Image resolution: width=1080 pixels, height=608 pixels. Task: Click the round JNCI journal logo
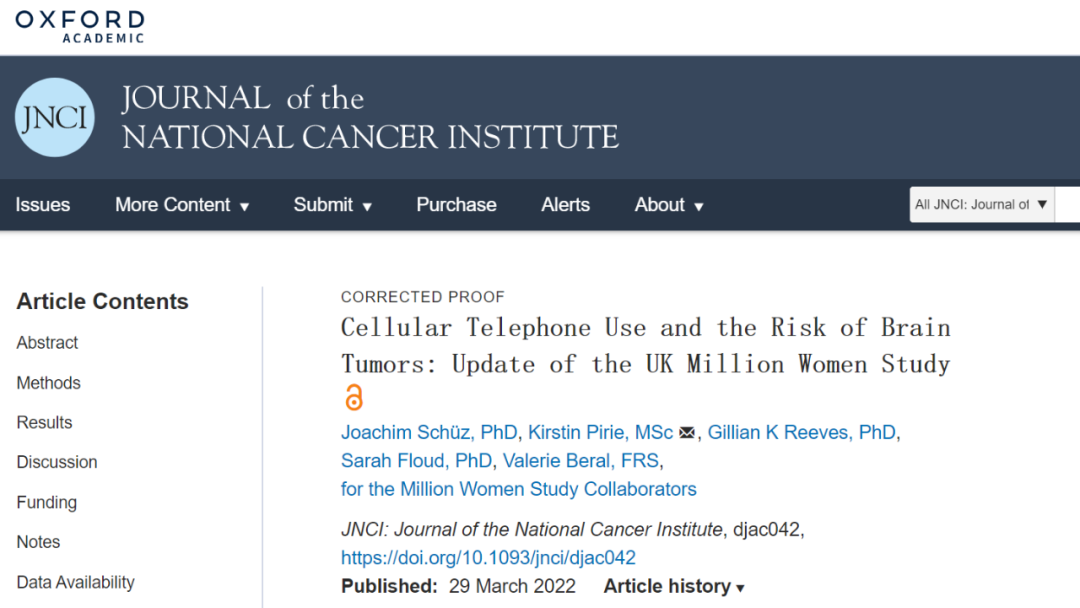click(x=55, y=117)
